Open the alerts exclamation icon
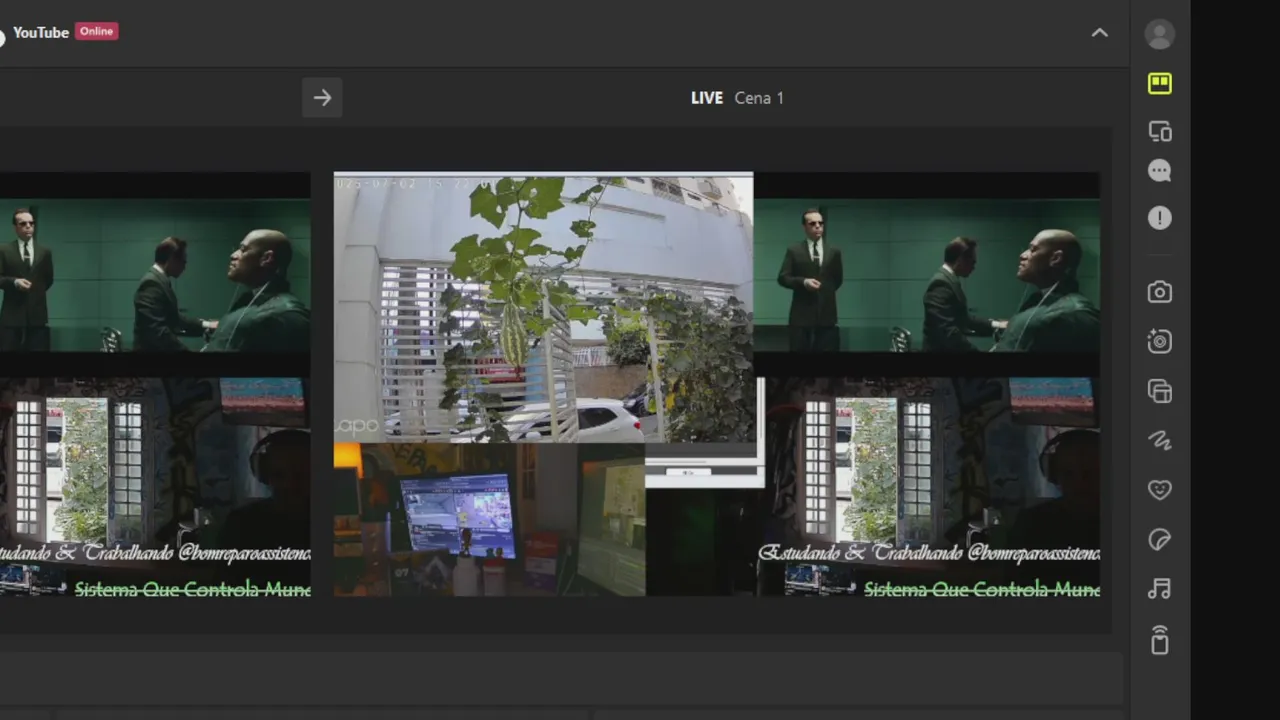Screen dimensions: 1280x720 coord(1160,218)
